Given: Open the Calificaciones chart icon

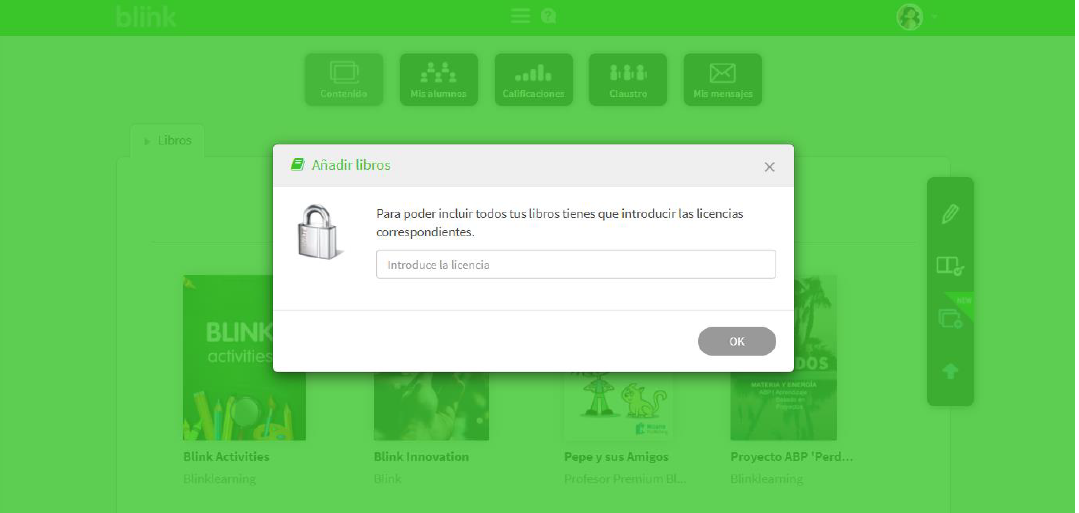Looking at the screenshot, I should pos(533,80).
